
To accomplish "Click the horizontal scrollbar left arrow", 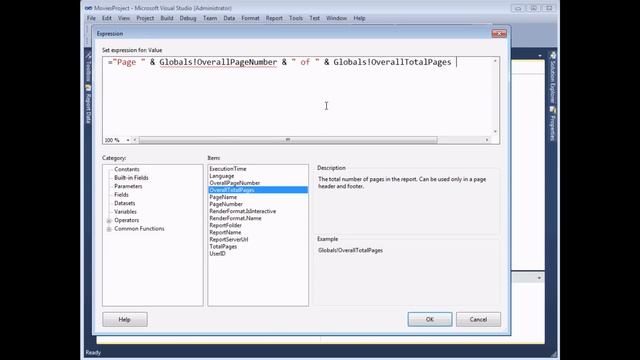I will pos(135,140).
